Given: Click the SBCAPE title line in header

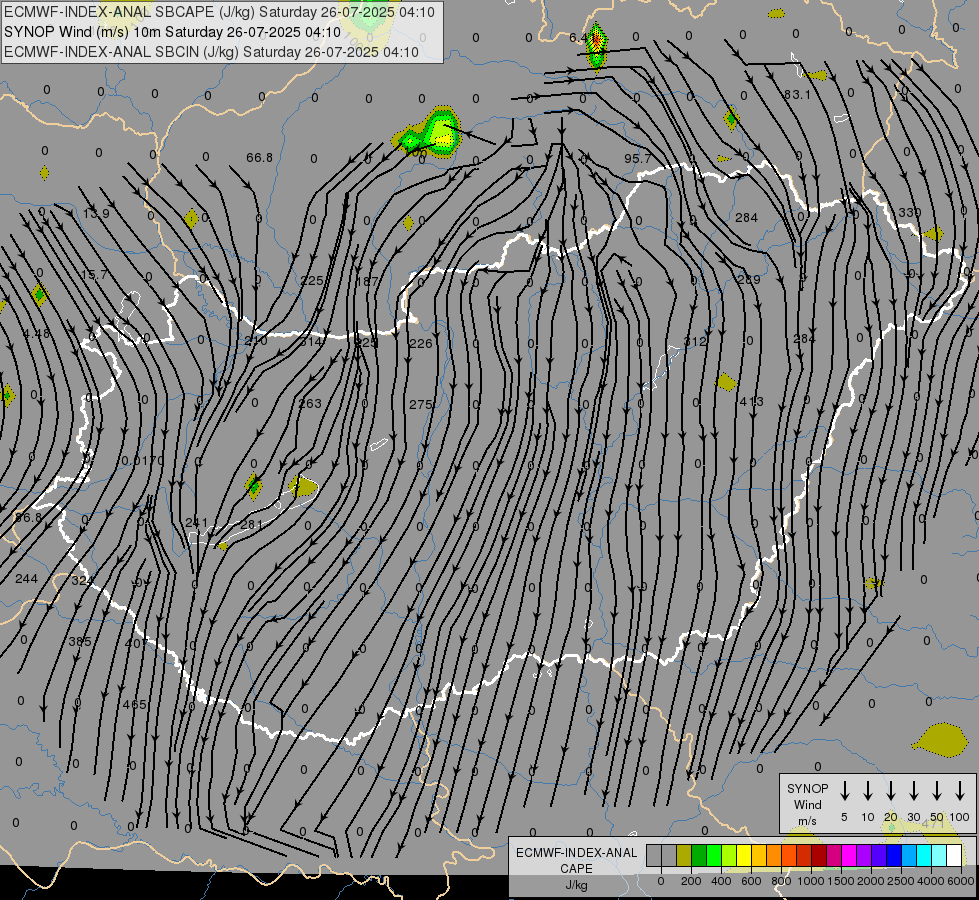Looking at the screenshot, I should tap(219, 12).
